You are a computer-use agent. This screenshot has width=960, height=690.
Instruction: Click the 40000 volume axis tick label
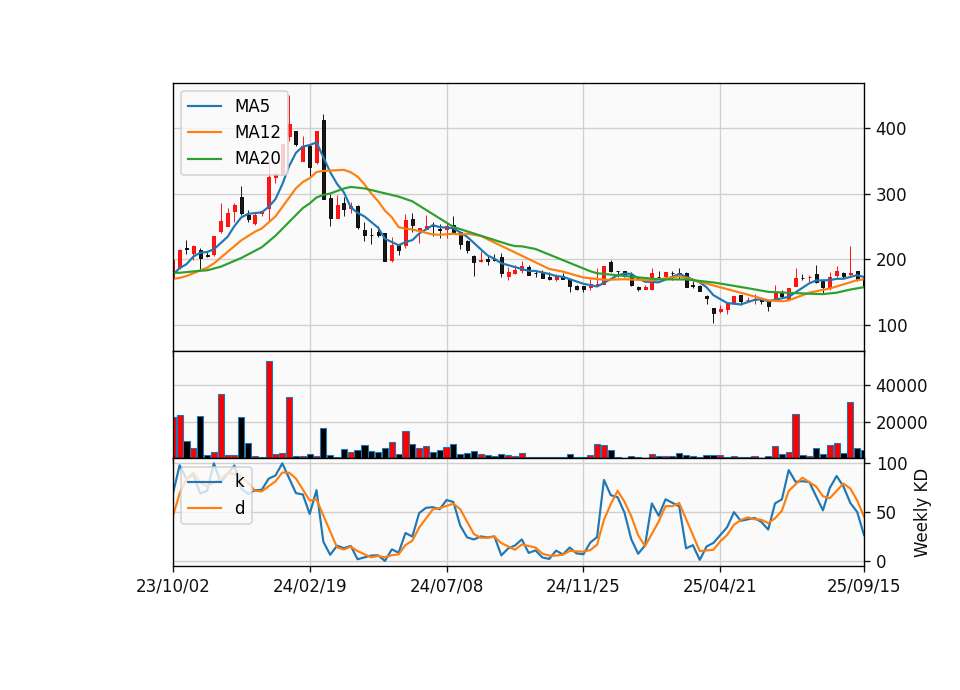pyautogui.click(x=901, y=386)
